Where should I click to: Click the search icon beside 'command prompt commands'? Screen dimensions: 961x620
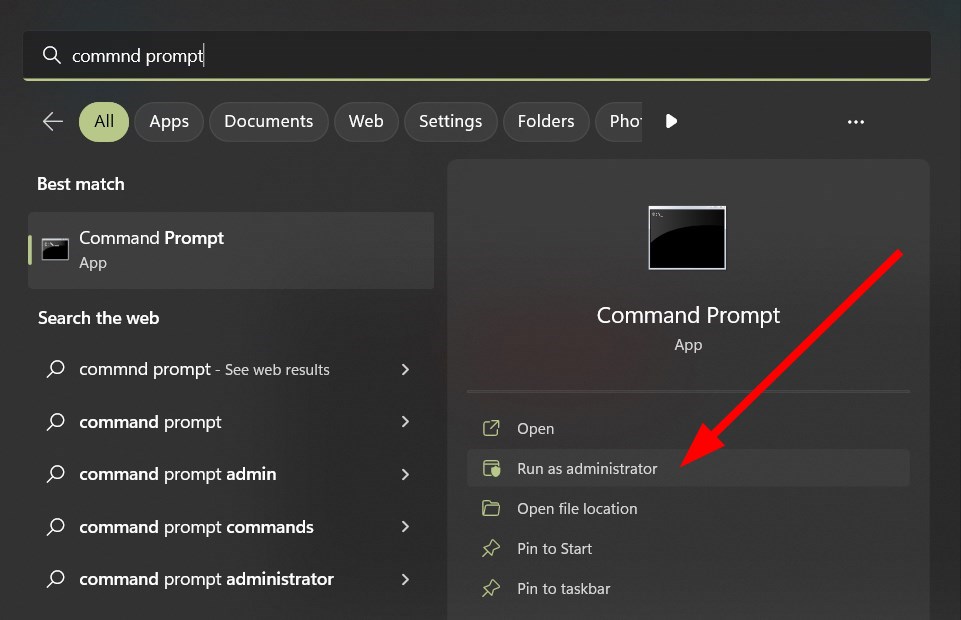coord(56,526)
